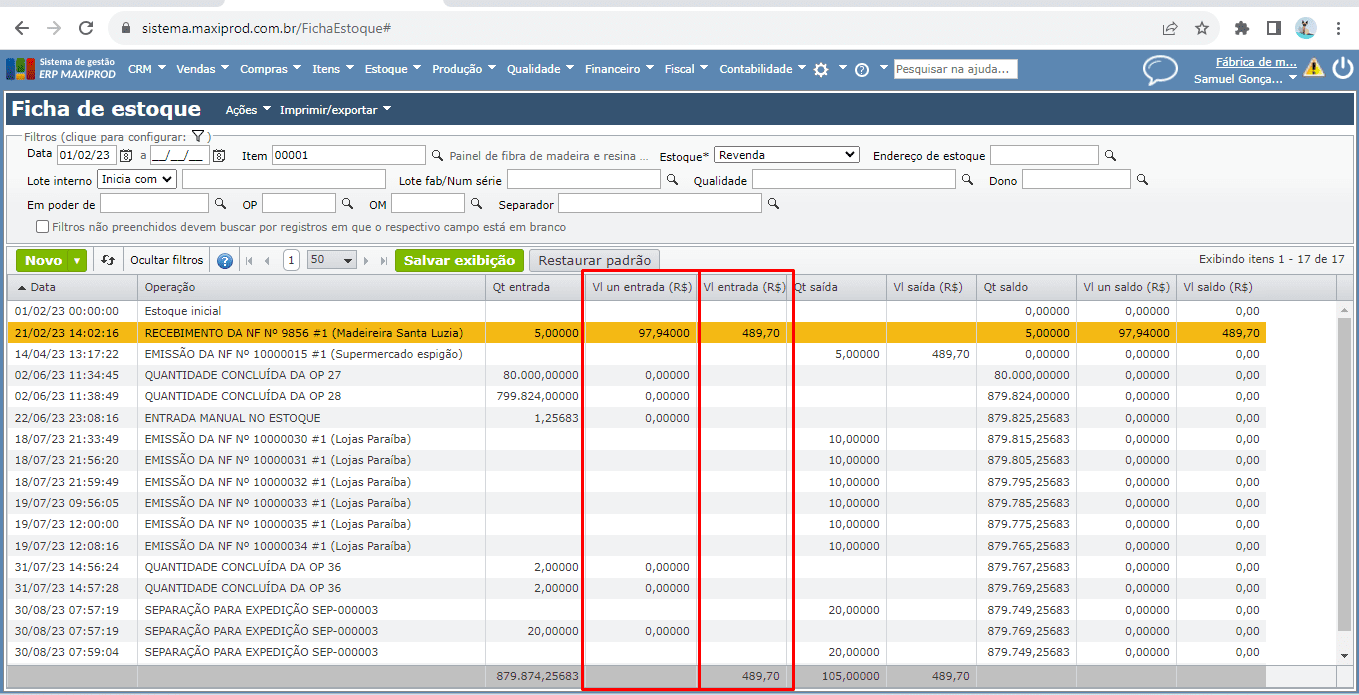Open the calendar picker for start date
Screen dimensions: 1359x695
coord(126,156)
